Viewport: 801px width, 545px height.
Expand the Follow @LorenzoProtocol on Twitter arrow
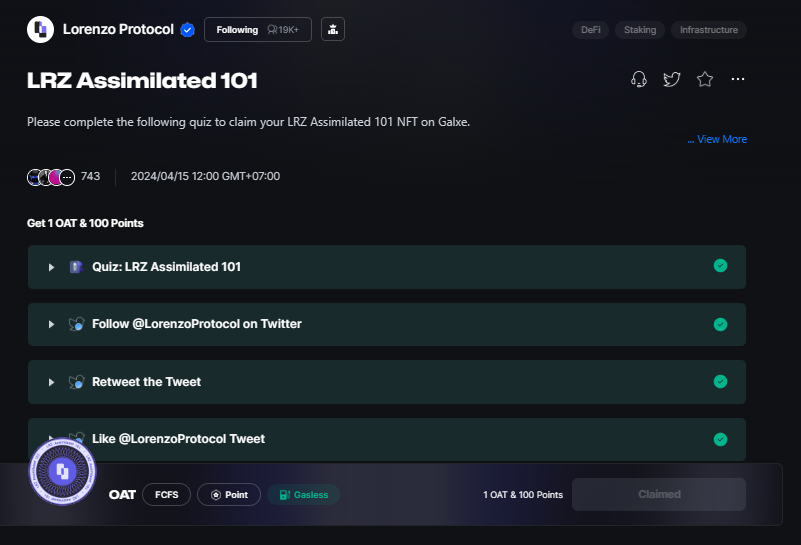(51, 324)
